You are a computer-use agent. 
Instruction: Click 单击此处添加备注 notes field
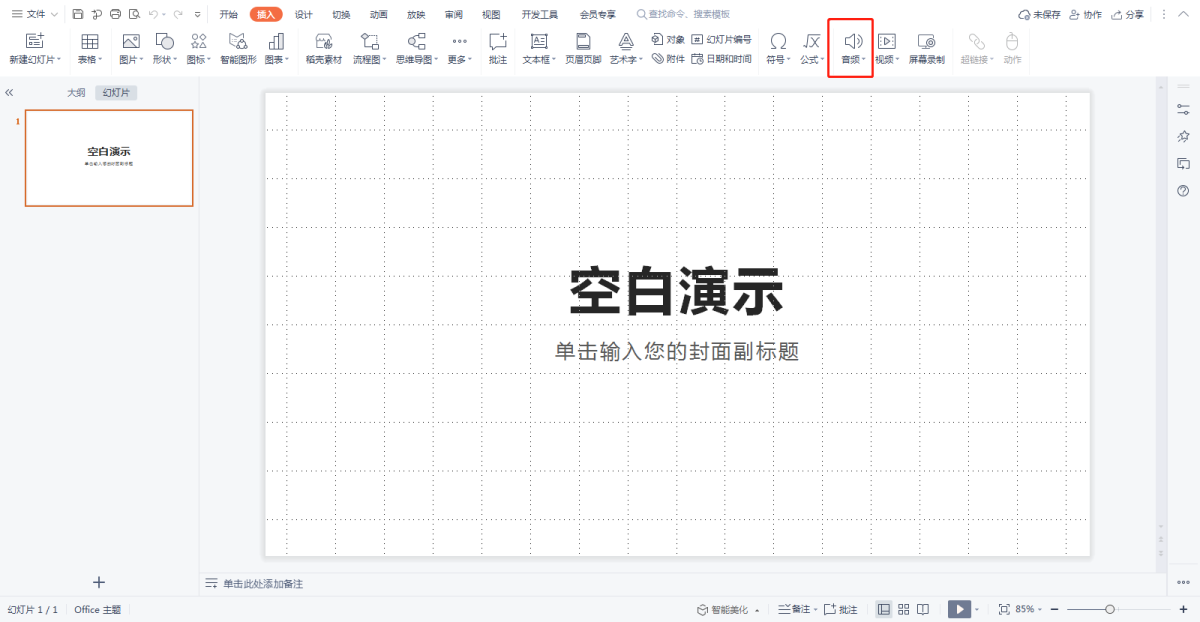(263, 583)
